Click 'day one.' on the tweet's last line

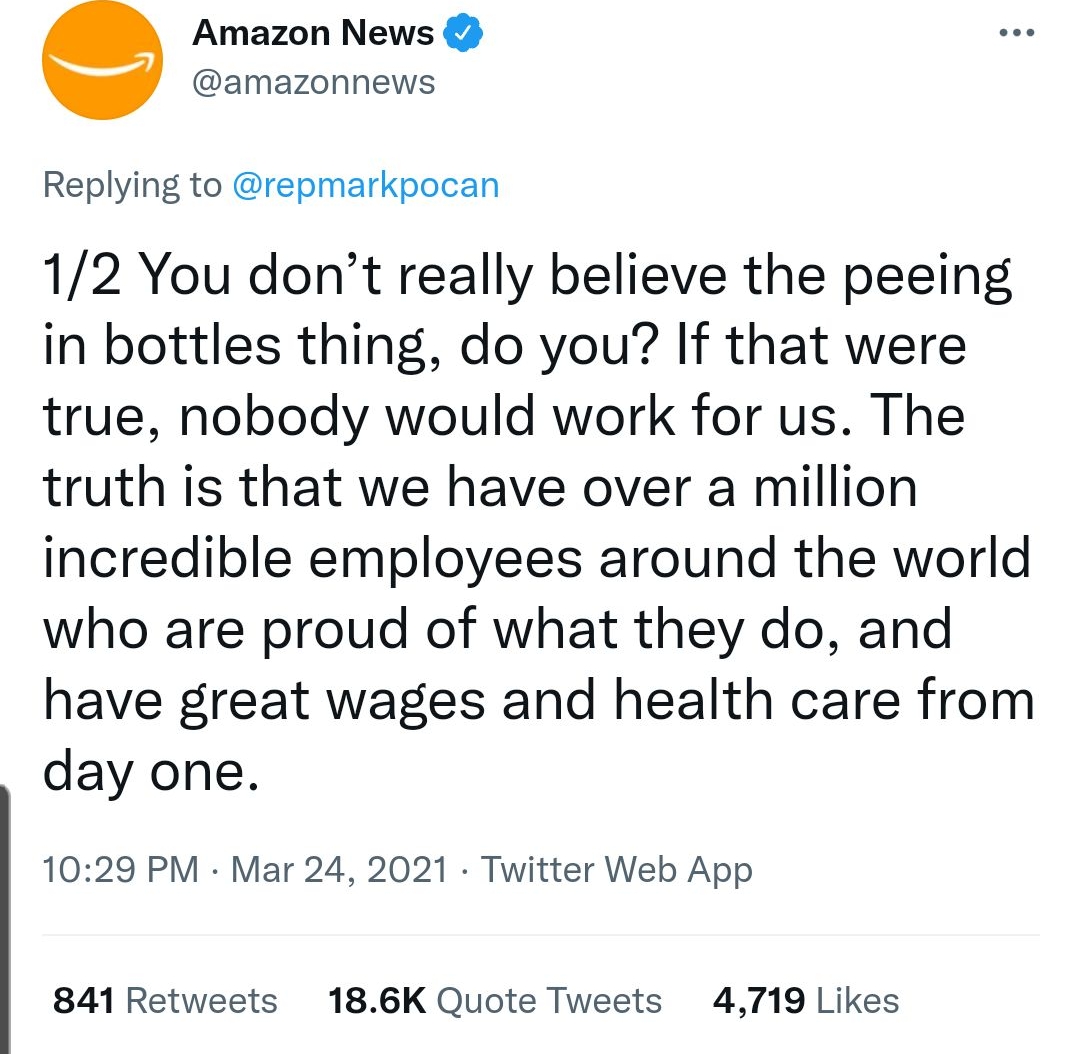pyautogui.click(x=152, y=772)
